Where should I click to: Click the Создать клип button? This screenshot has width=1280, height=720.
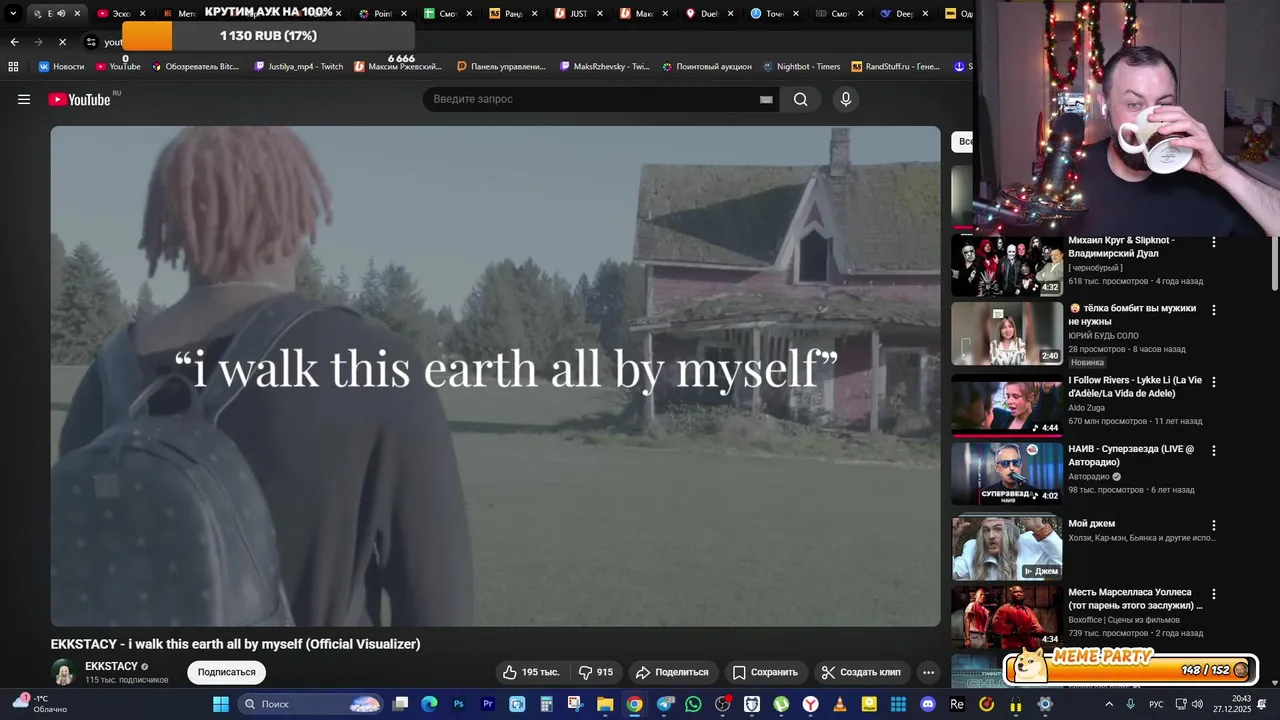click(861, 672)
